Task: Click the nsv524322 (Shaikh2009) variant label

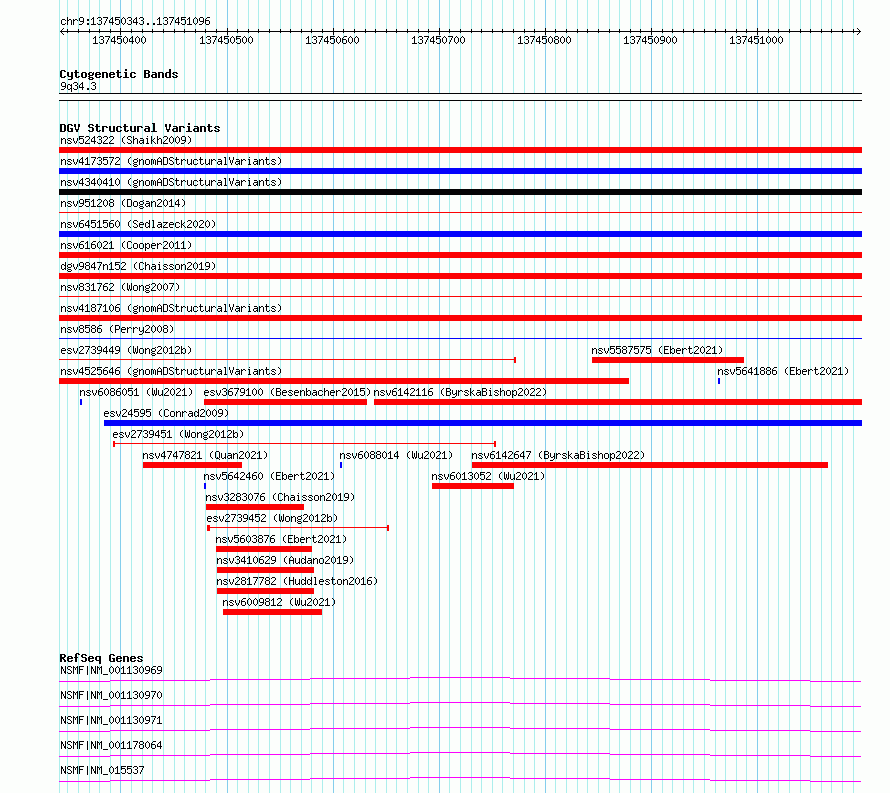Action: click(x=126, y=140)
